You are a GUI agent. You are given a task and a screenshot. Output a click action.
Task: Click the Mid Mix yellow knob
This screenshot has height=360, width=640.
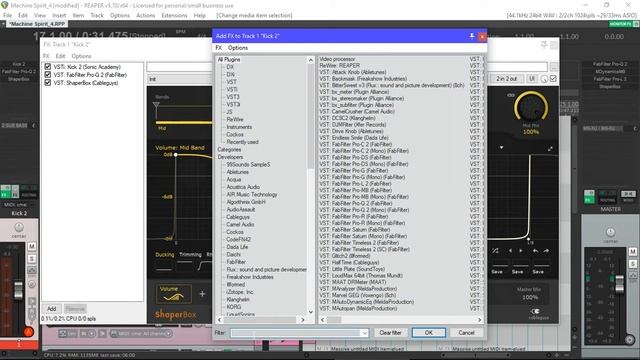[x=531, y=107]
